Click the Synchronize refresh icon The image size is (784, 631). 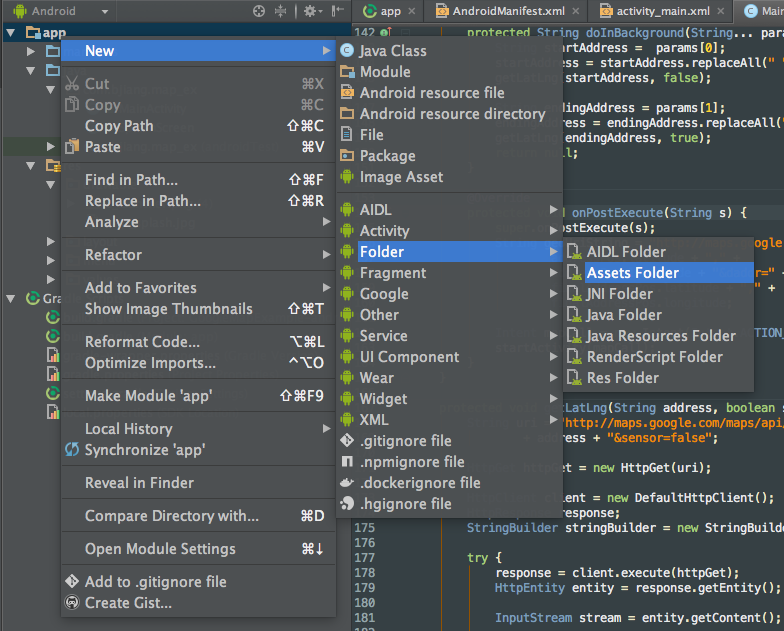click(72, 450)
